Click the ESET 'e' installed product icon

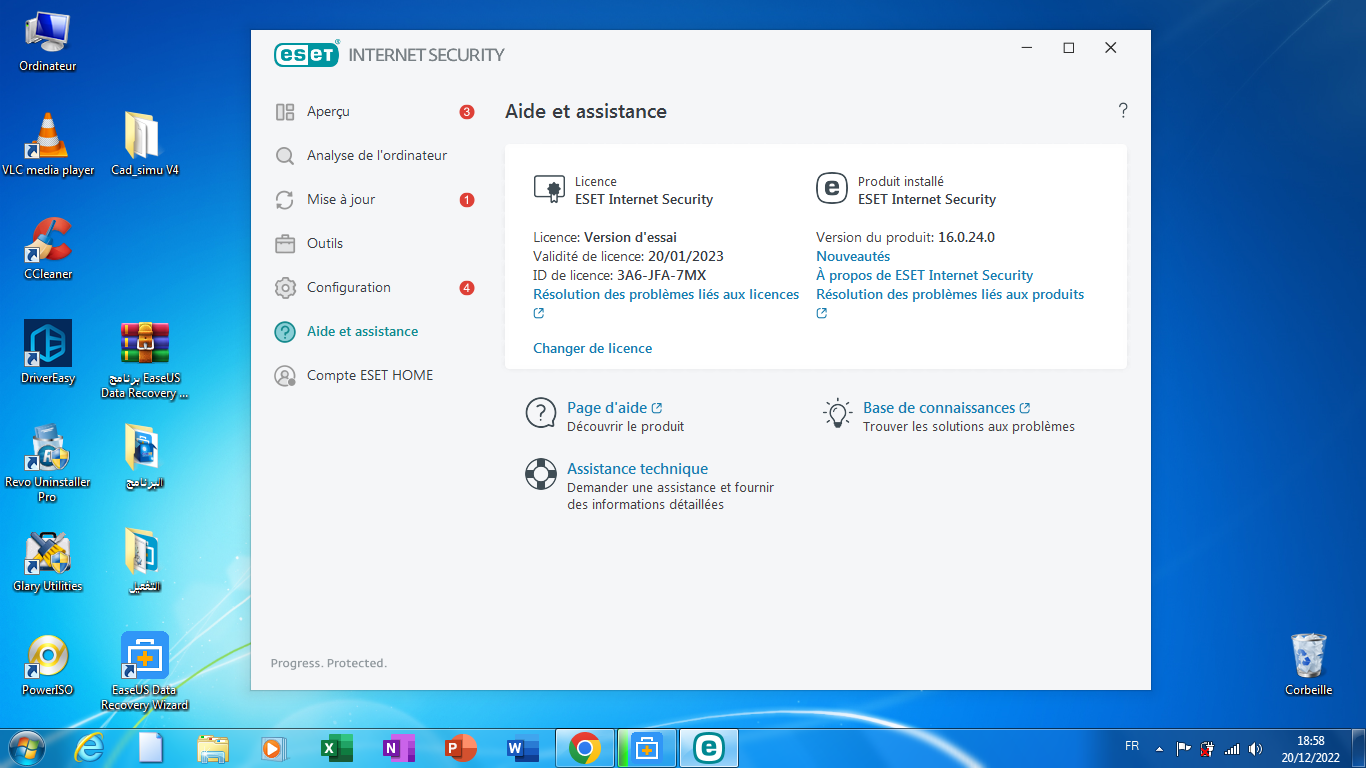click(x=831, y=188)
